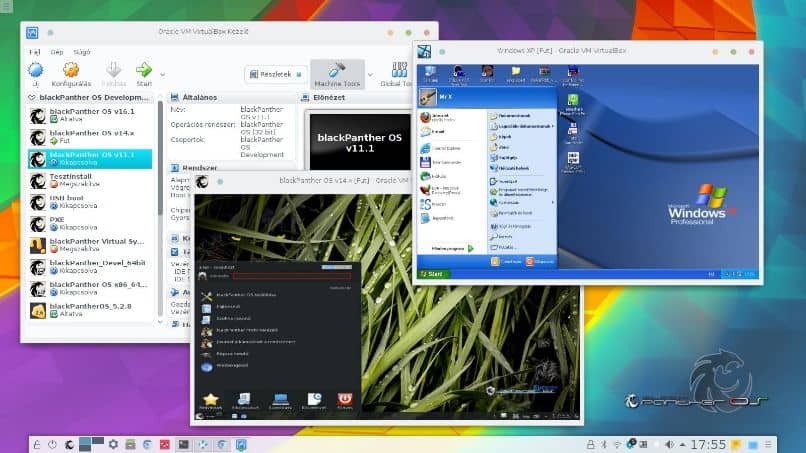This screenshot has height=453, width=806.
Task: Click the green Start arrow in VirtualBox toolbar
Action: coord(144,69)
